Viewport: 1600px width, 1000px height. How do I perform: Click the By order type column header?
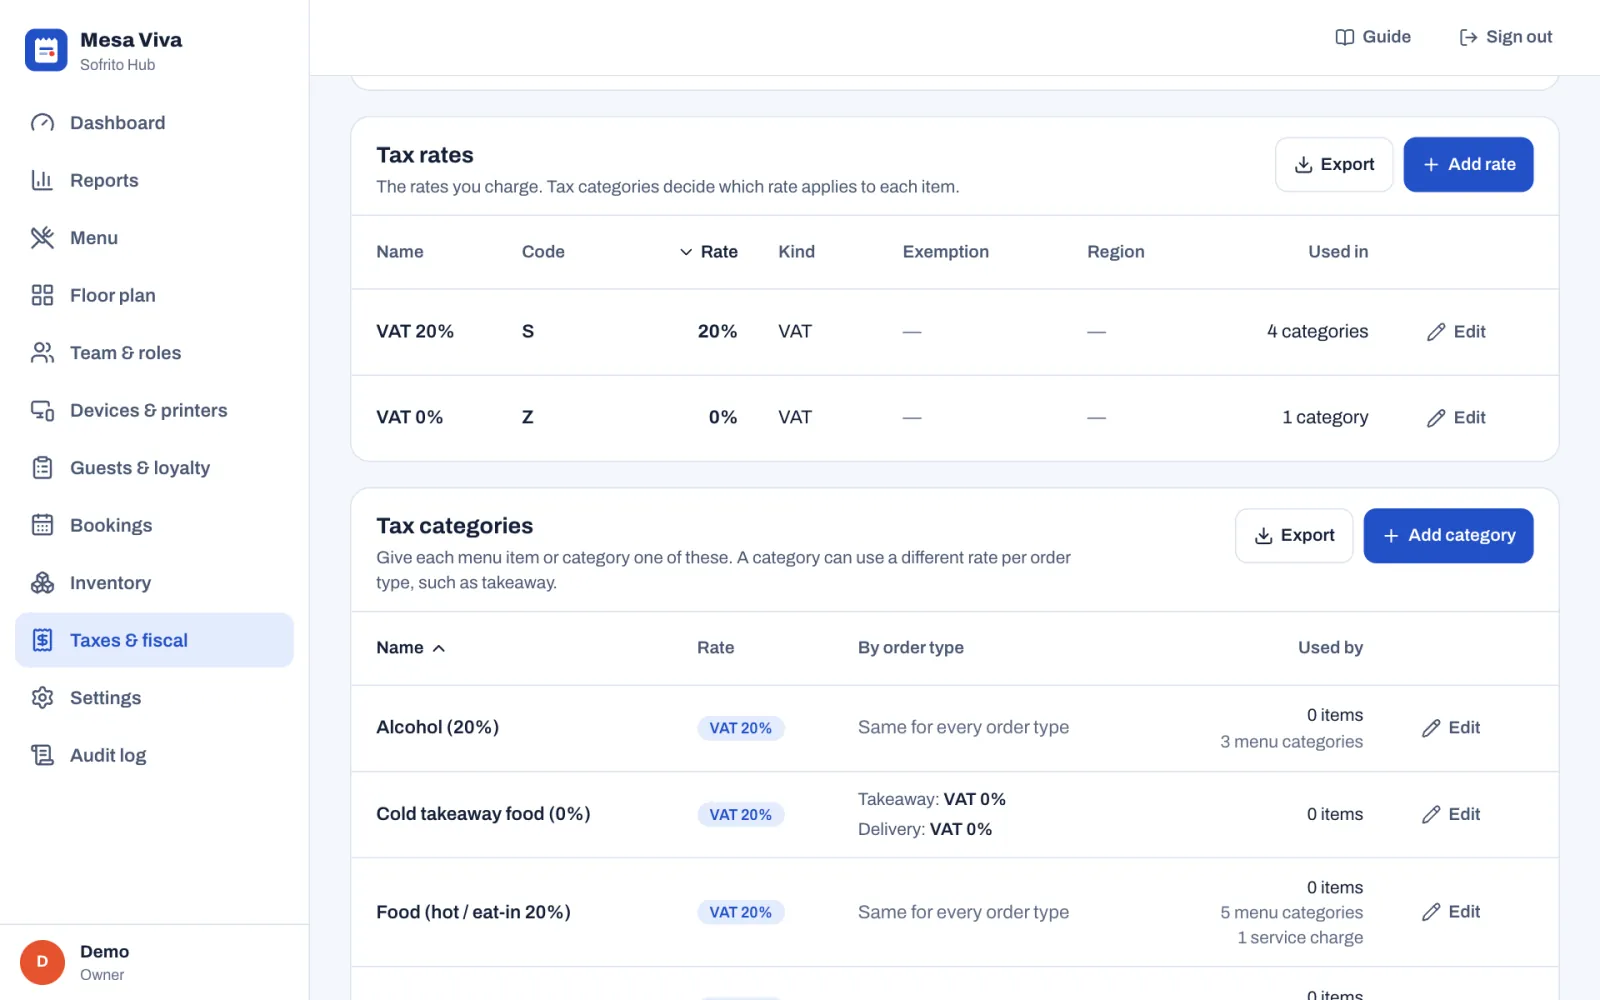pyautogui.click(x=911, y=648)
